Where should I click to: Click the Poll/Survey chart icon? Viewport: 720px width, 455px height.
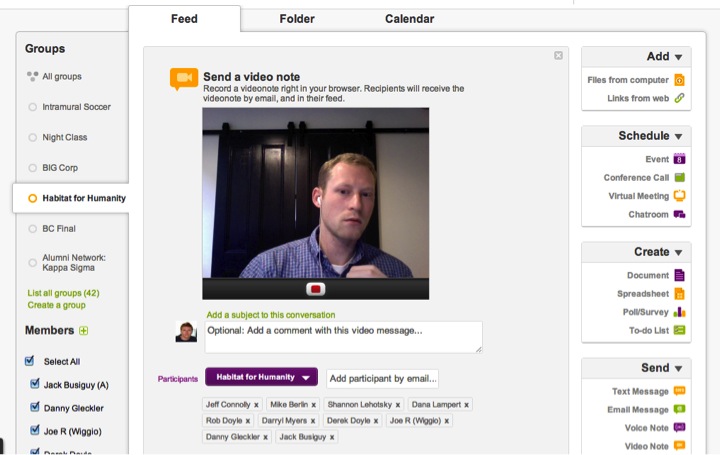679,312
